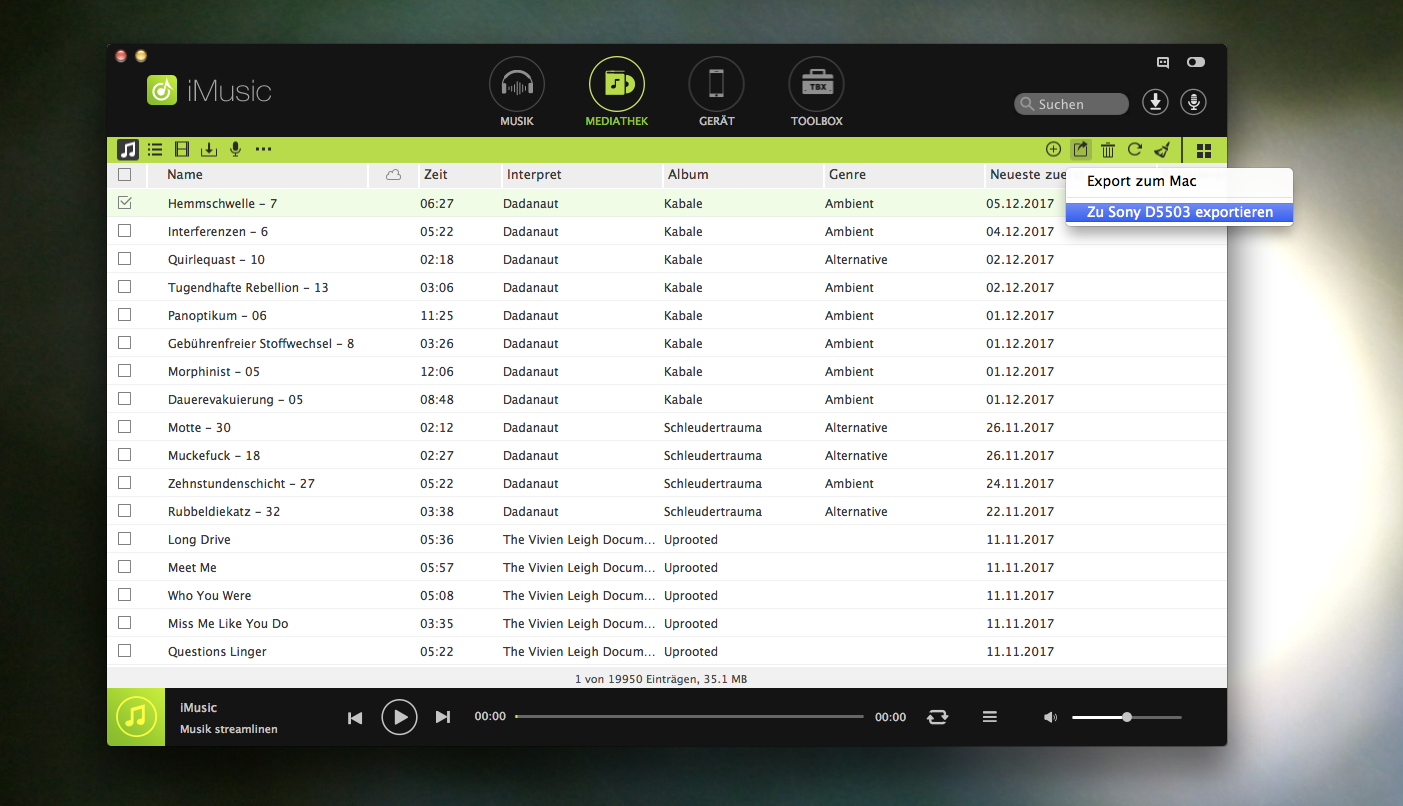Image resolution: width=1403 pixels, height=806 pixels.
Task: Sort by the Zeit column header
Action: click(459, 175)
